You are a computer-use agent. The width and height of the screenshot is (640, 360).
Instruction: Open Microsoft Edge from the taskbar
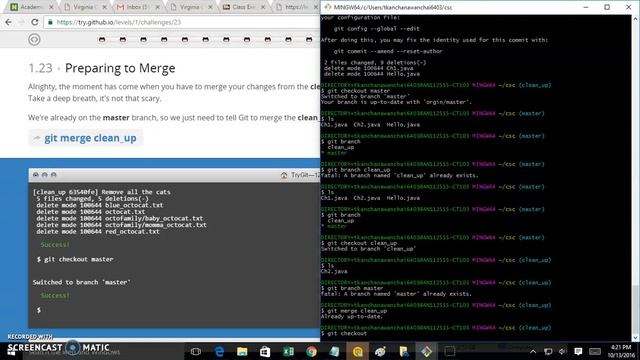[219, 351]
